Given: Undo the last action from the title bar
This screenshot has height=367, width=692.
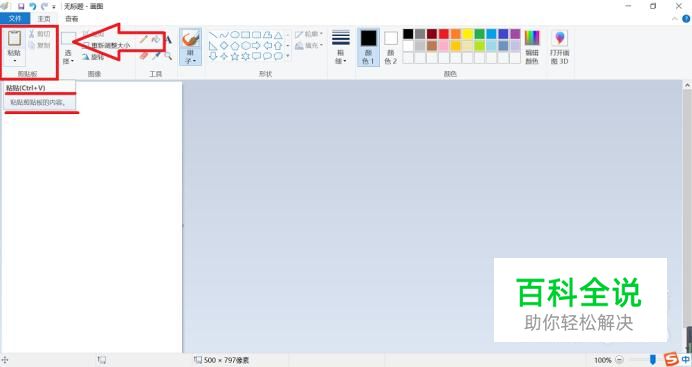Looking at the screenshot, I should click(33, 7).
